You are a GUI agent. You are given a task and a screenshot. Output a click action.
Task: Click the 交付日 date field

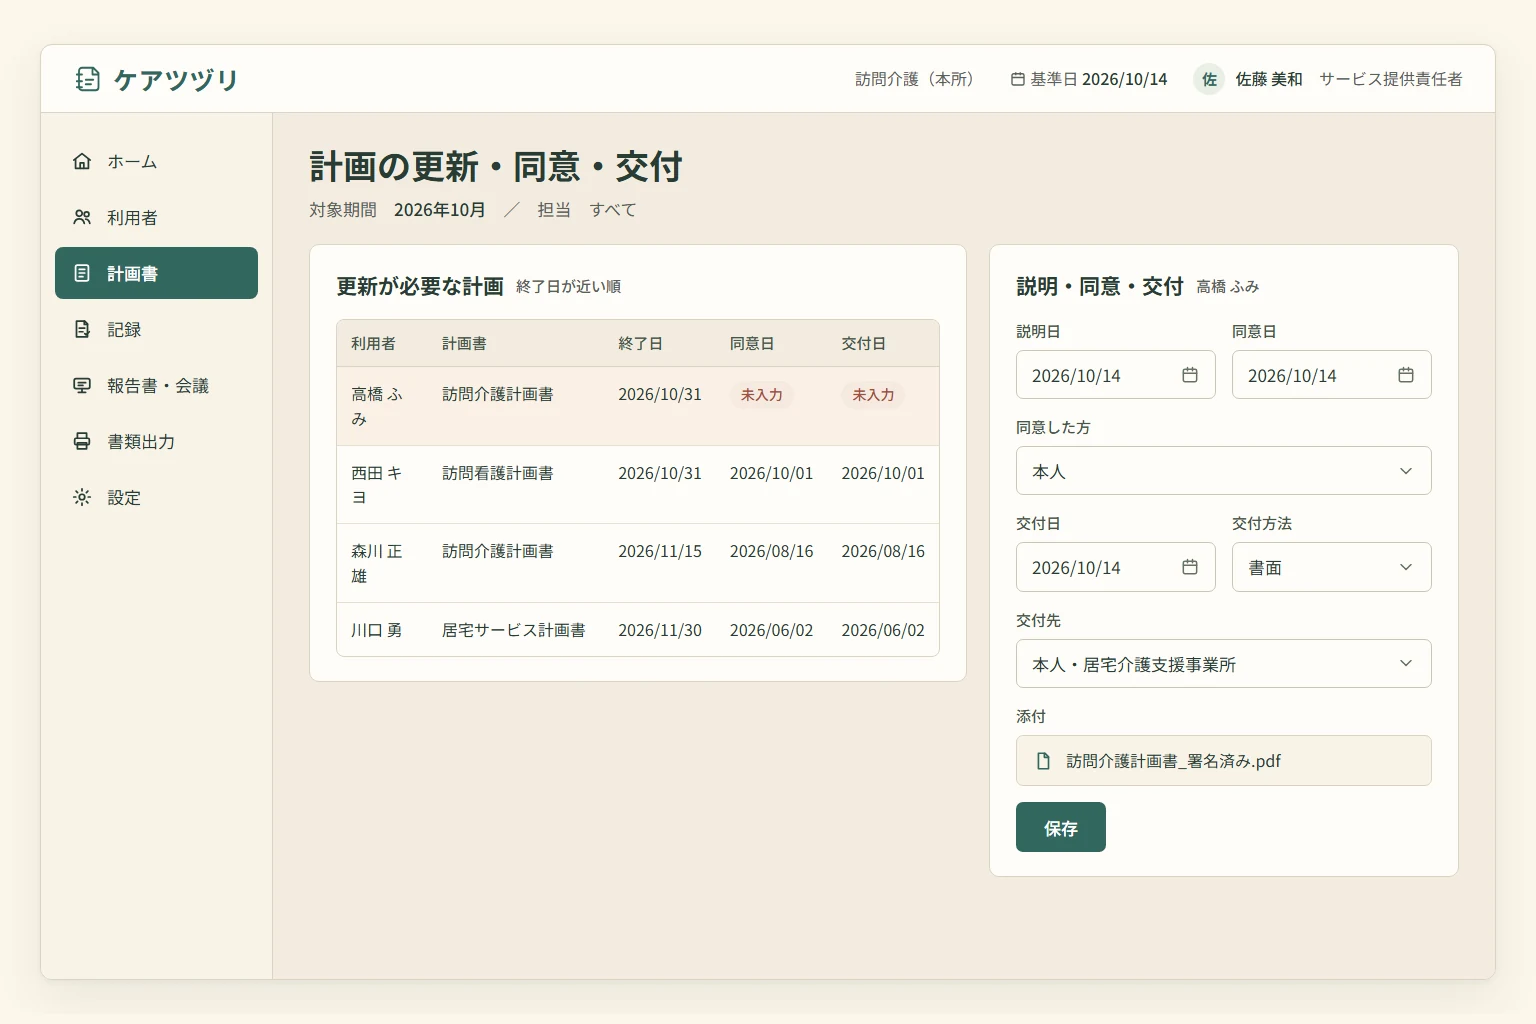point(1116,567)
